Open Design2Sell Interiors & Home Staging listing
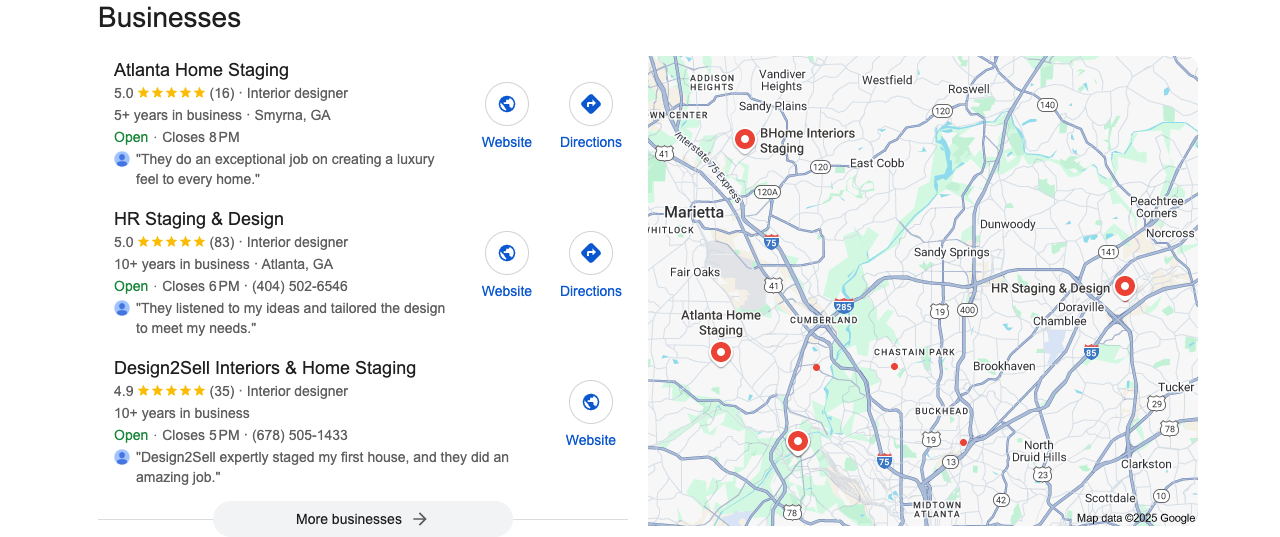1280x537 pixels. [x=265, y=368]
